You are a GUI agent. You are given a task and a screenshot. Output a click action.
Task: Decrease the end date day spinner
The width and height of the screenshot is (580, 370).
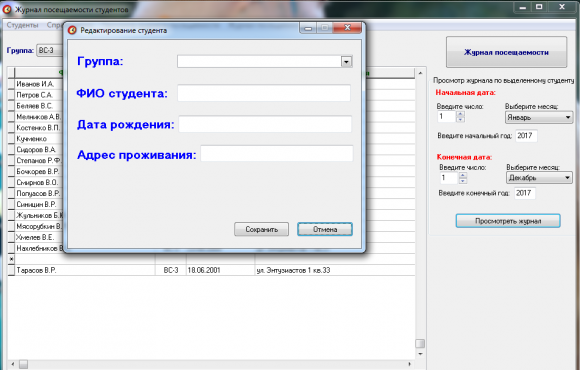pos(463,181)
